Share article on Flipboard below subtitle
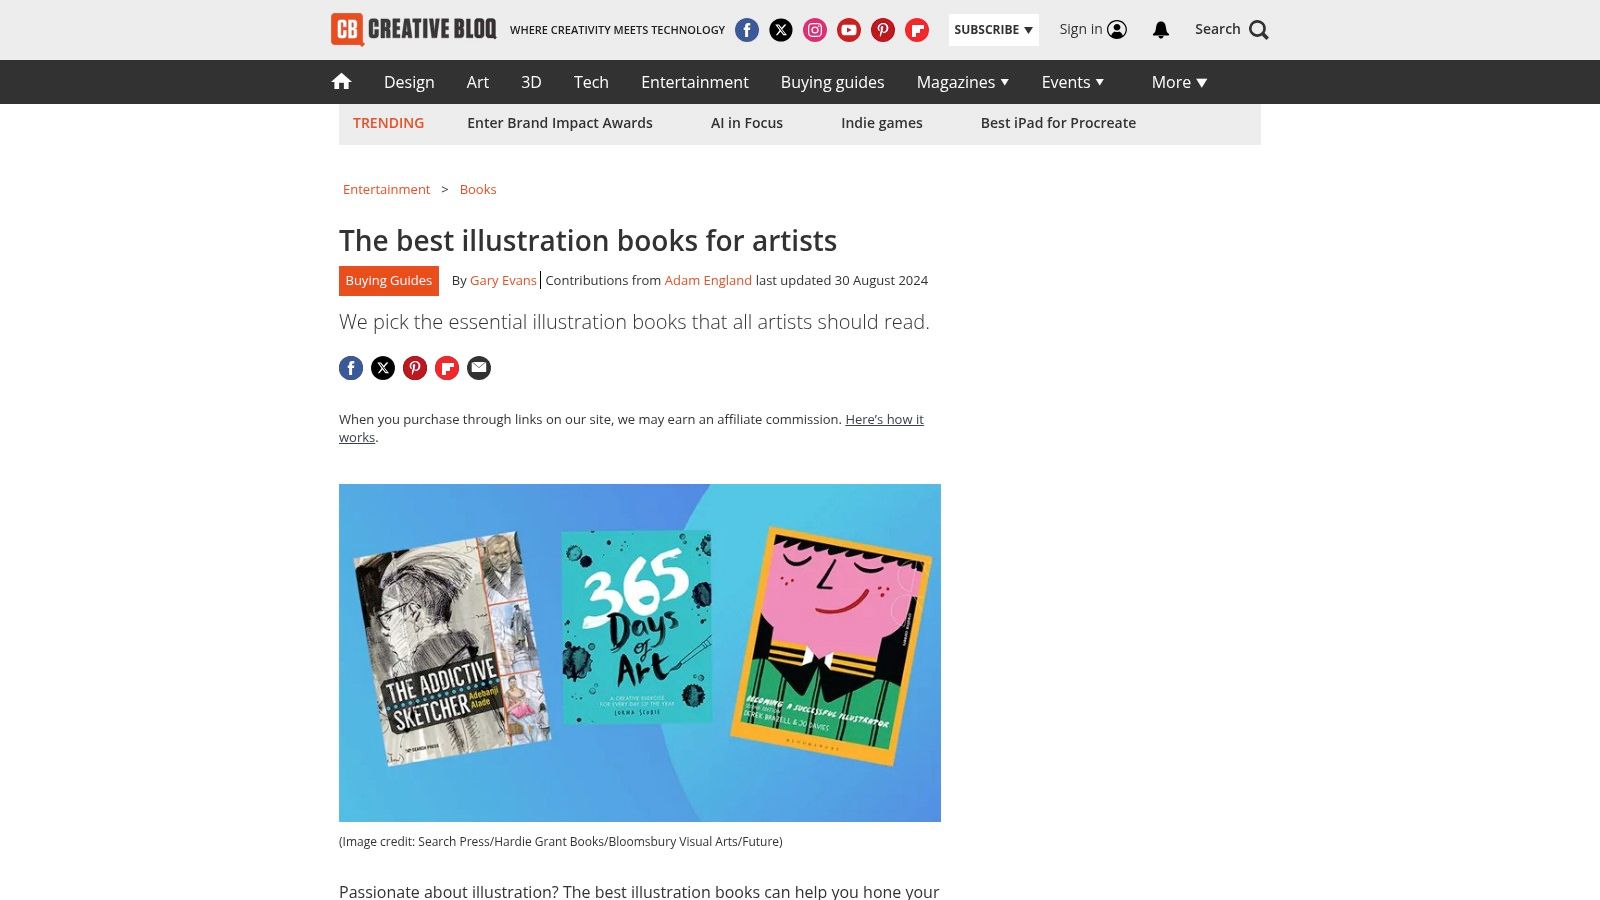 coord(447,368)
